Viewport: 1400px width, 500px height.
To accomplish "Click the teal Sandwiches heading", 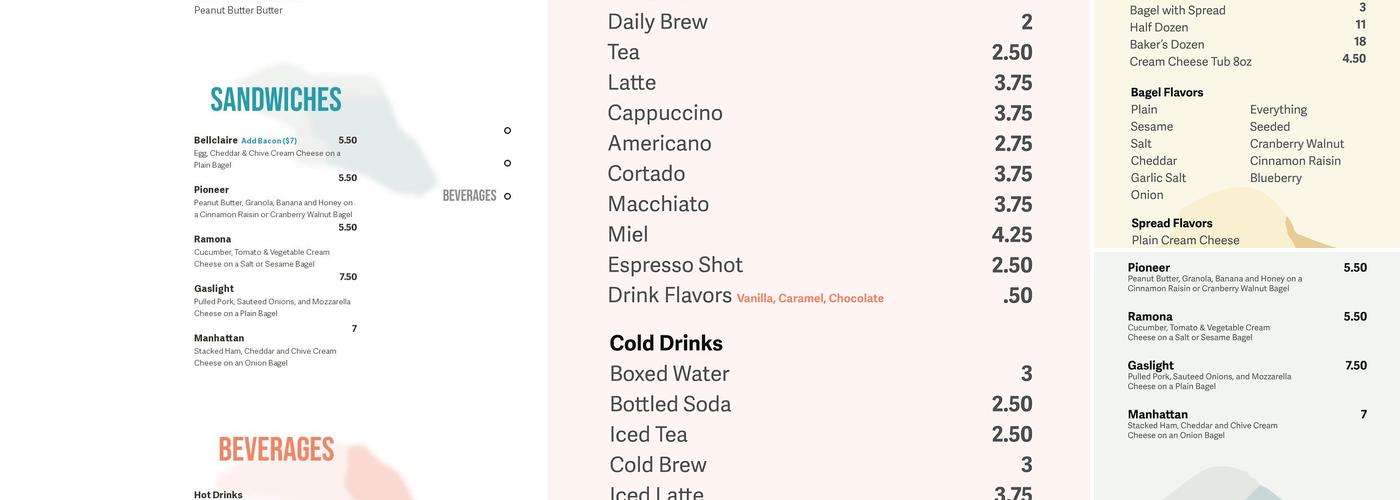I will click(x=276, y=100).
